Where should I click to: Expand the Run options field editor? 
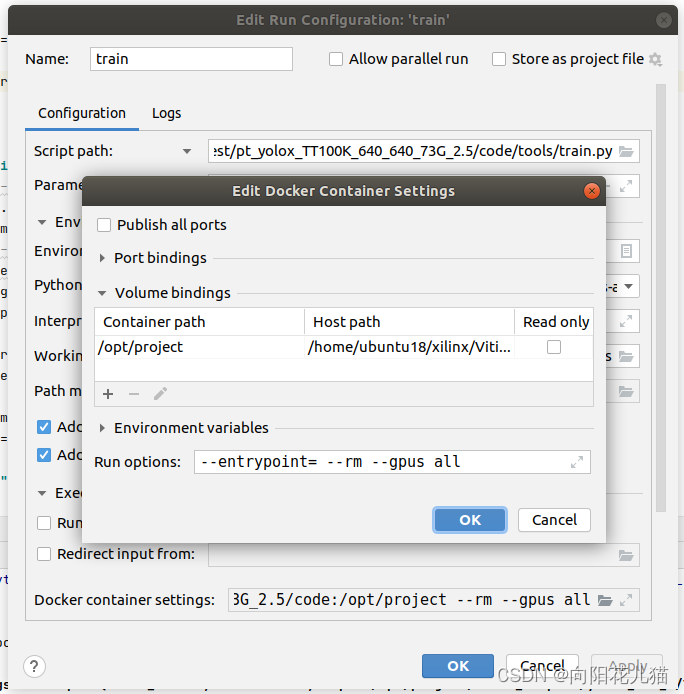[576, 462]
